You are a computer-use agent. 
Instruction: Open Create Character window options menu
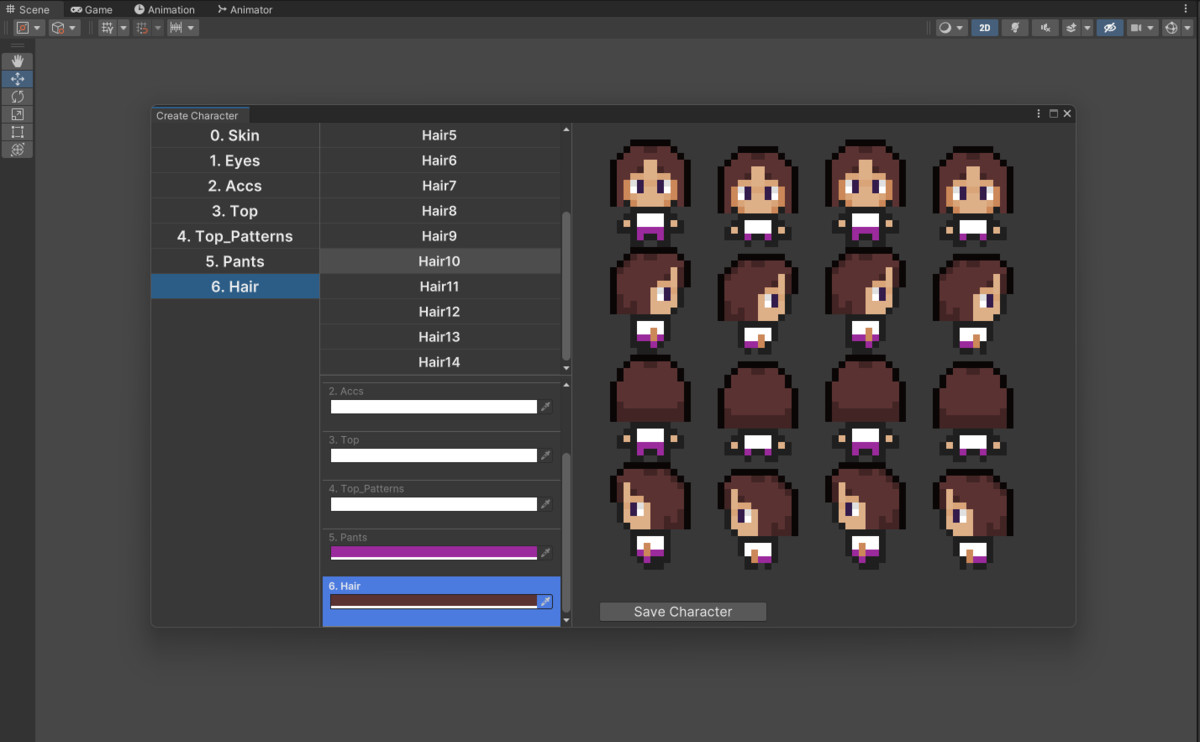click(1038, 114)
